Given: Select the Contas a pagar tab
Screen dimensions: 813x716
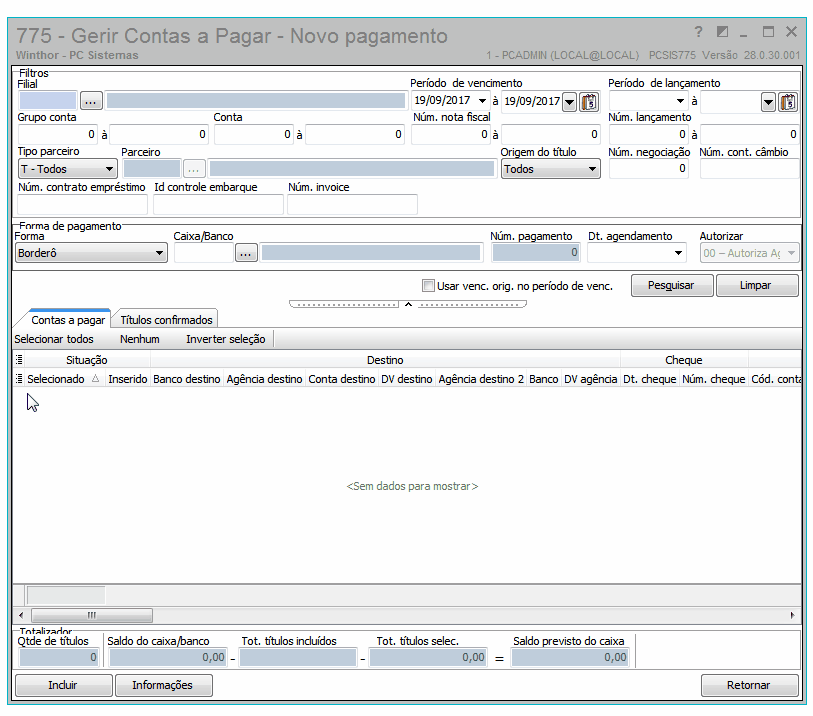Looking at the screenshot, I should point(68,320).
